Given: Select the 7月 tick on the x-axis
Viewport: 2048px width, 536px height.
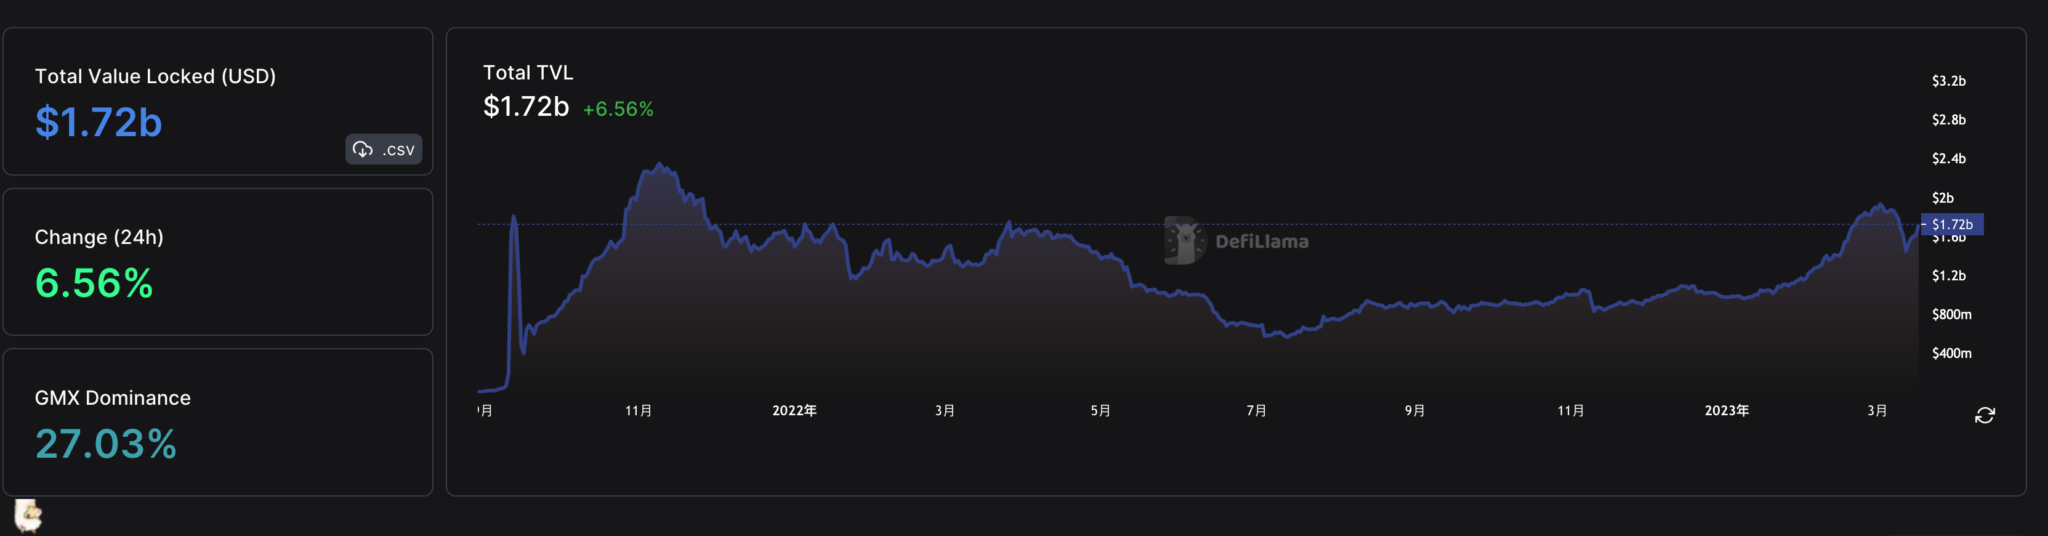Looking at the screenshot, I should coord(1256,411).
